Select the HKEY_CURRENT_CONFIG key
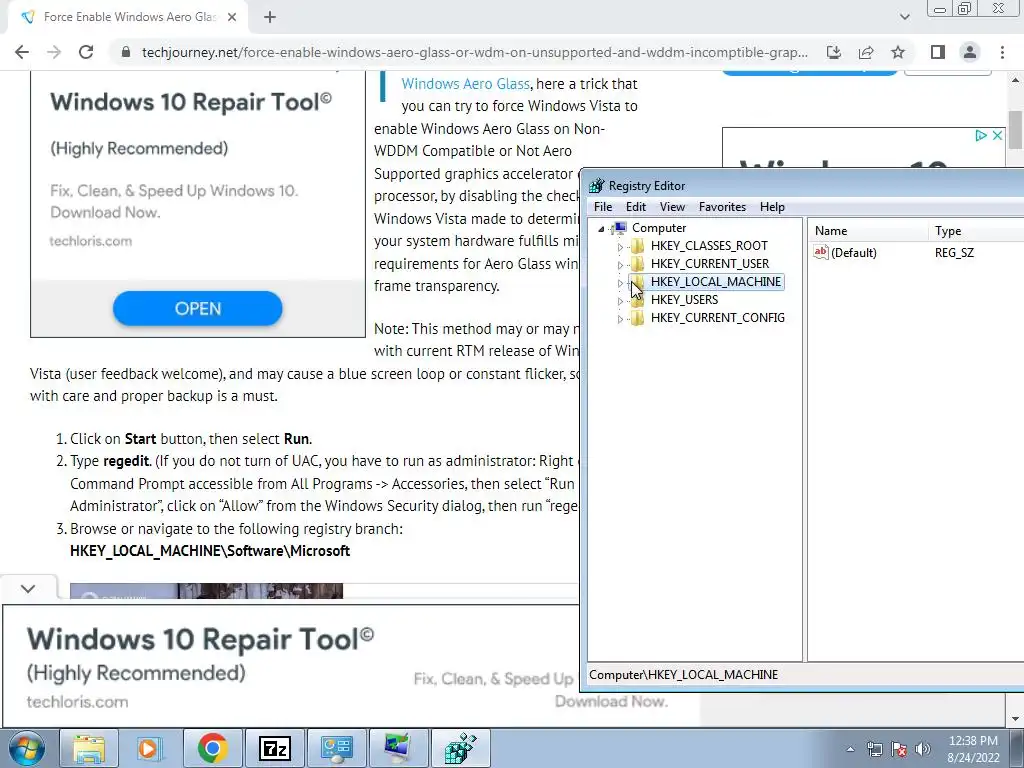 [x=718, y=317]
